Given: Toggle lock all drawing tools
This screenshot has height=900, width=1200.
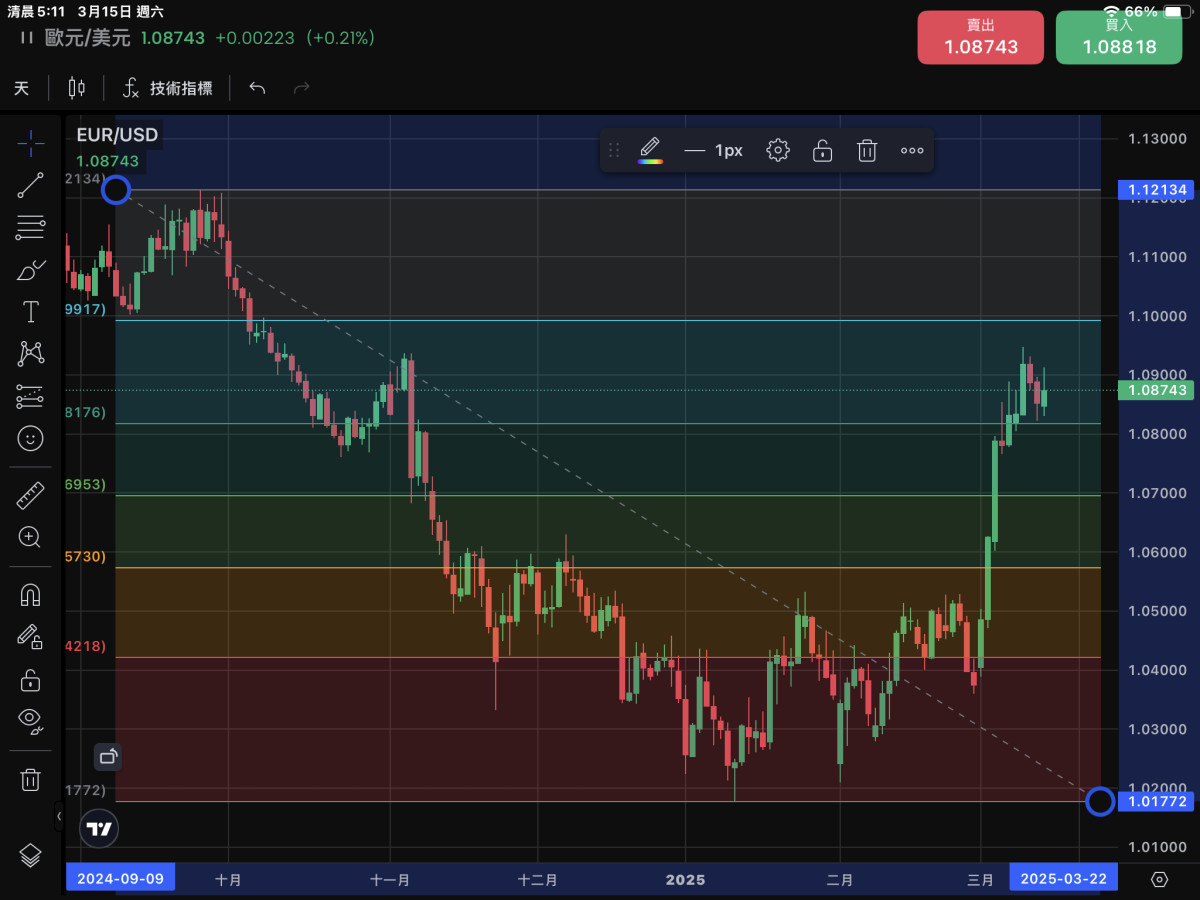Looking at the screenshot, I should pyautogui.click(x=30, y=681).
